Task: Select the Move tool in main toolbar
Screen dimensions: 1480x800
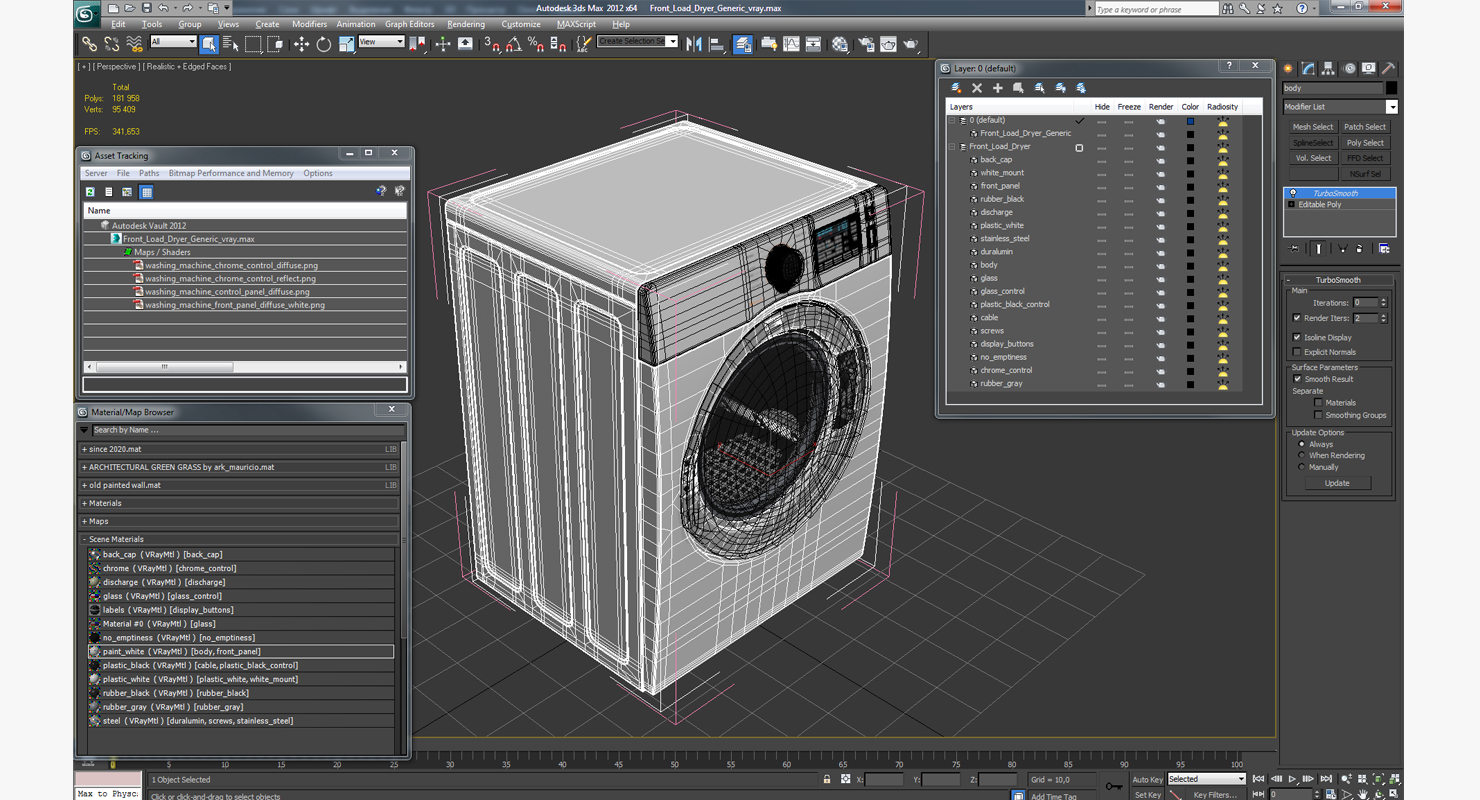Action: coord(301,44)
